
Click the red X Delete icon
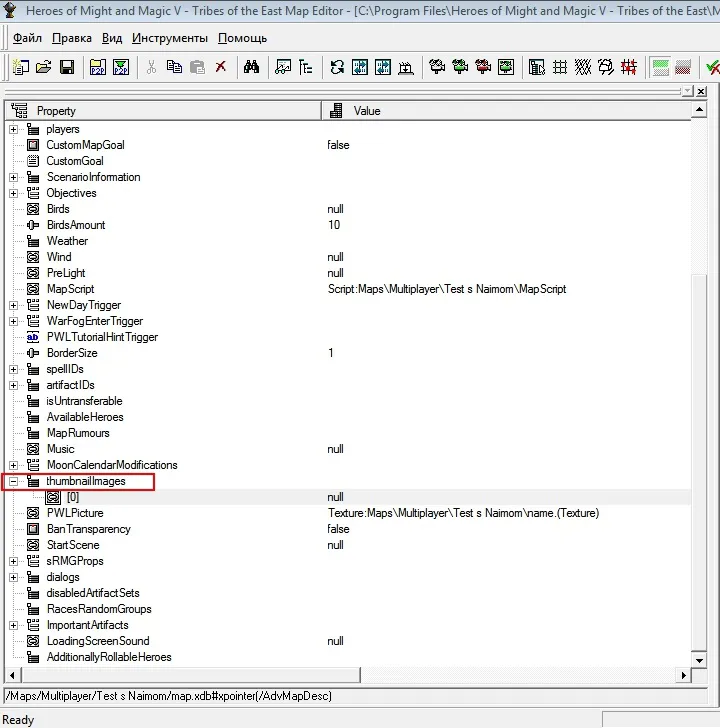click(221, 67)
